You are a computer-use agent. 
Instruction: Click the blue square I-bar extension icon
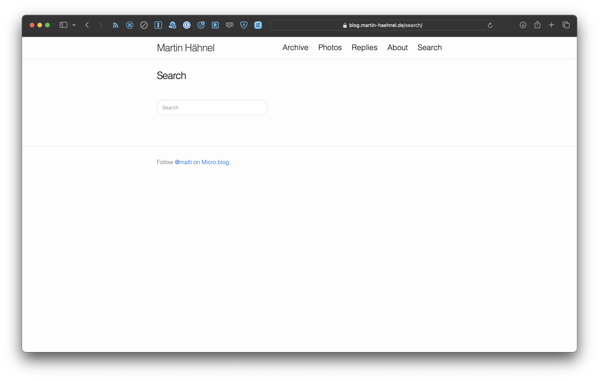click(158, 25)
